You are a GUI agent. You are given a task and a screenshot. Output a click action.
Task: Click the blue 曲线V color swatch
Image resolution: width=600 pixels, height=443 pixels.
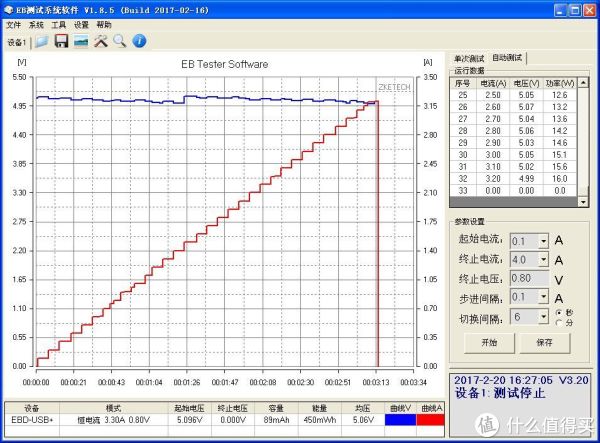pos(400,420)
